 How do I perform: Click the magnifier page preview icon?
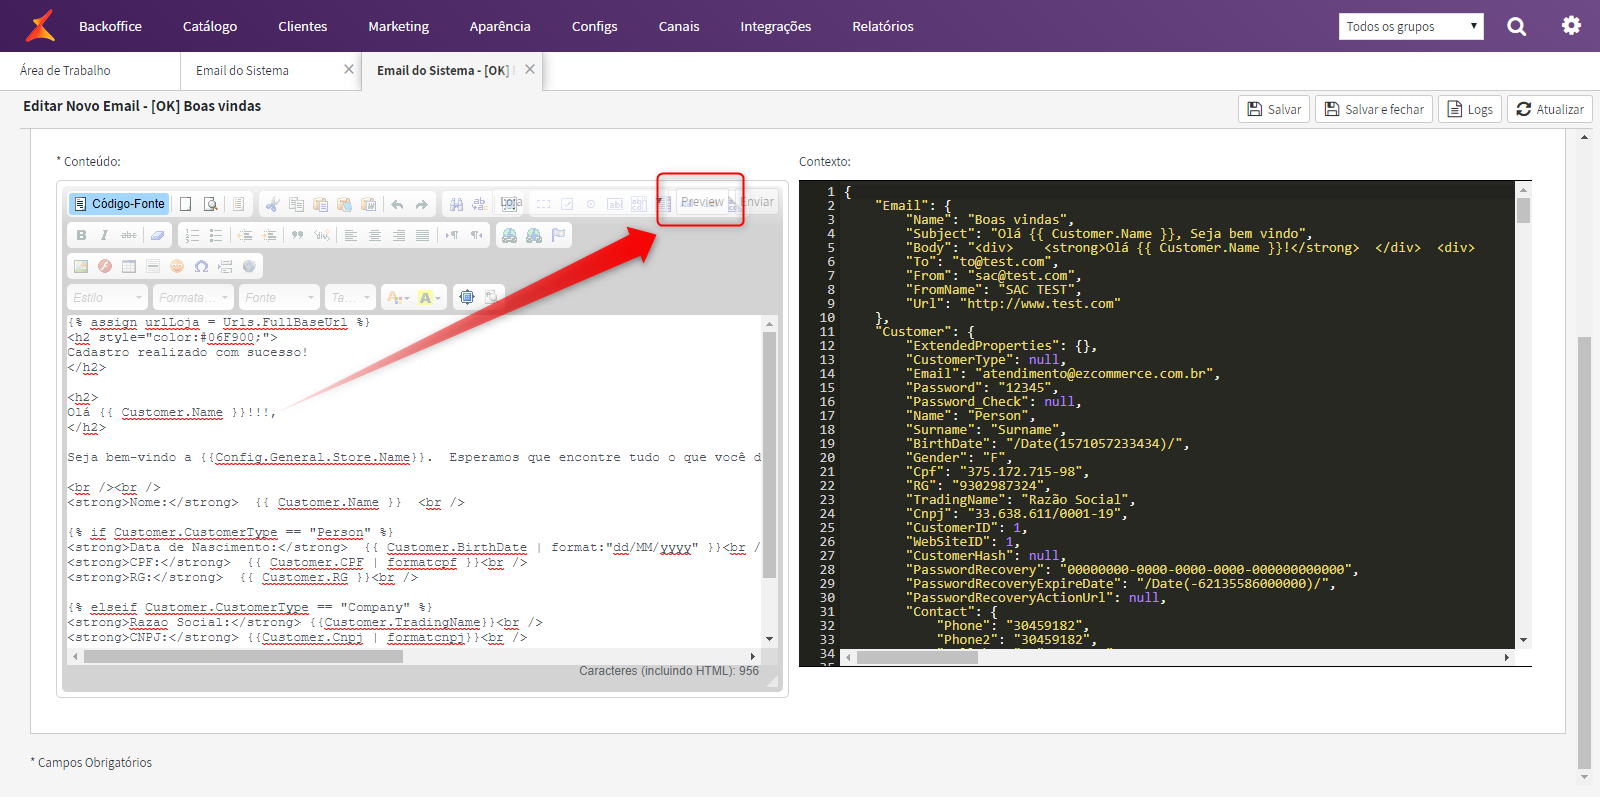pyautogui.click(x=210, y=204)
